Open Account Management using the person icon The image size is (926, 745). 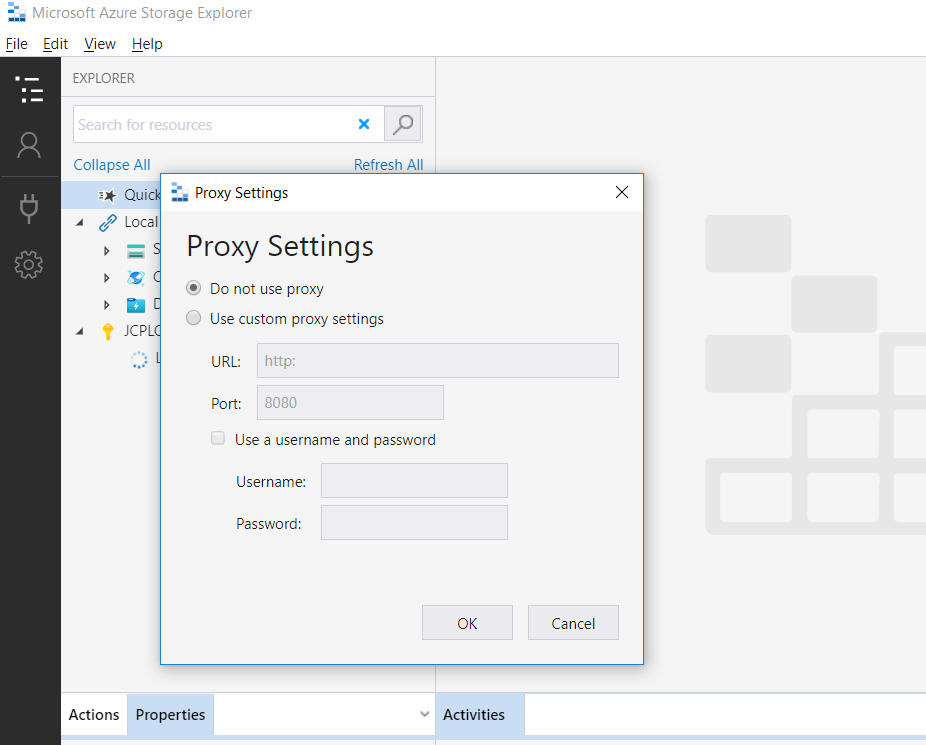pos(30,145)
